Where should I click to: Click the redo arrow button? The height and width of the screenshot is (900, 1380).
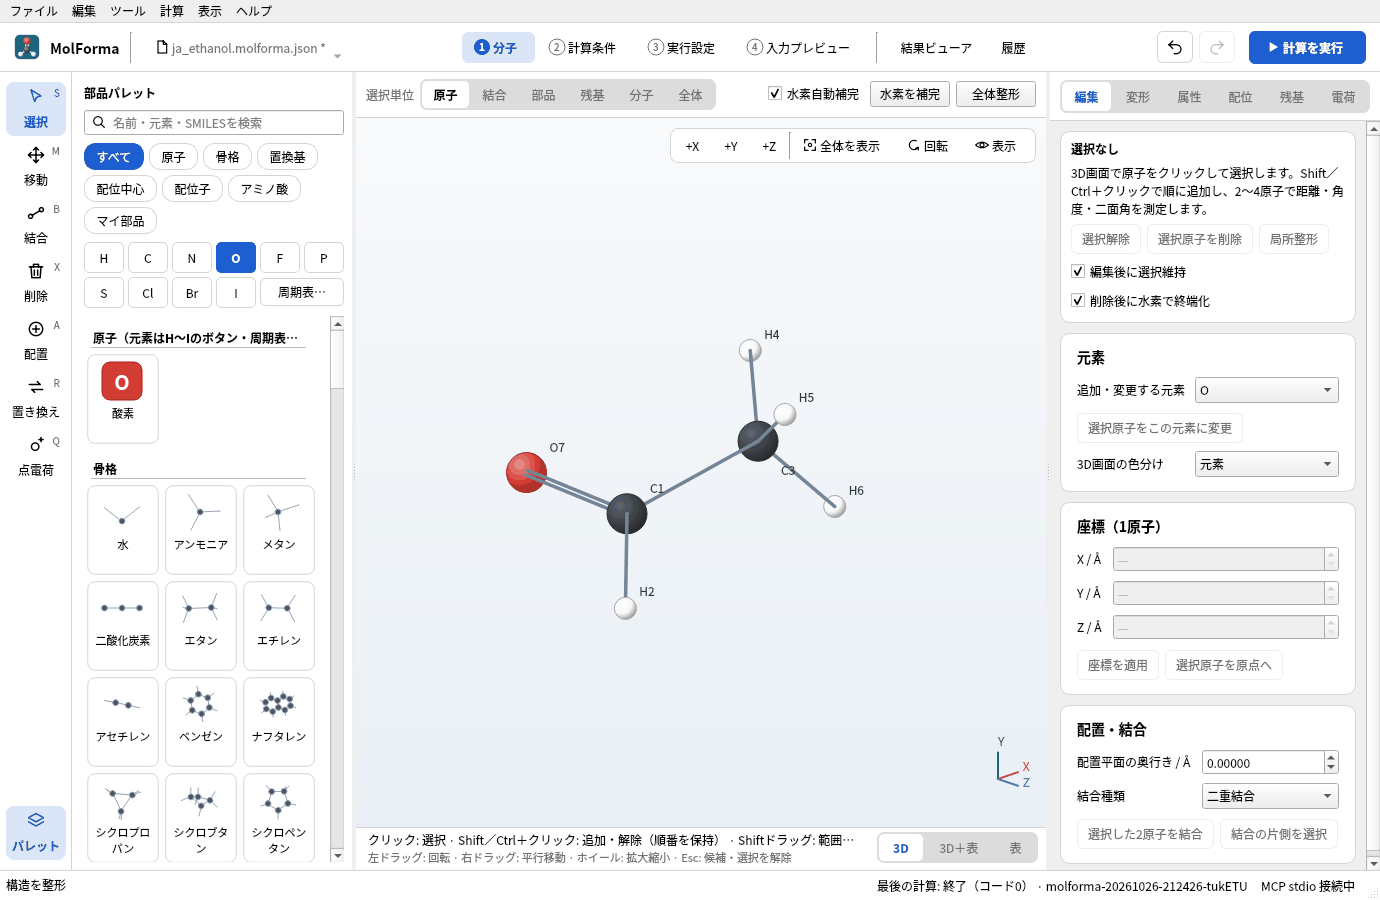click(1217, 47)
